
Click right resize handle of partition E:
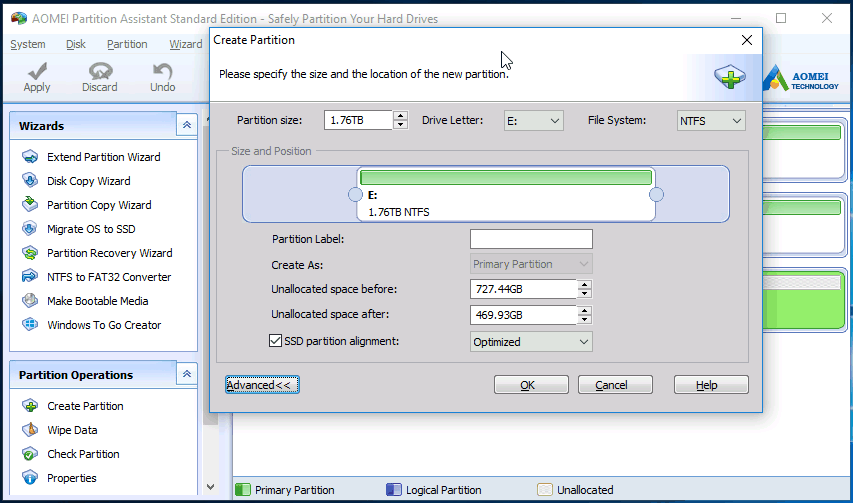657,195
